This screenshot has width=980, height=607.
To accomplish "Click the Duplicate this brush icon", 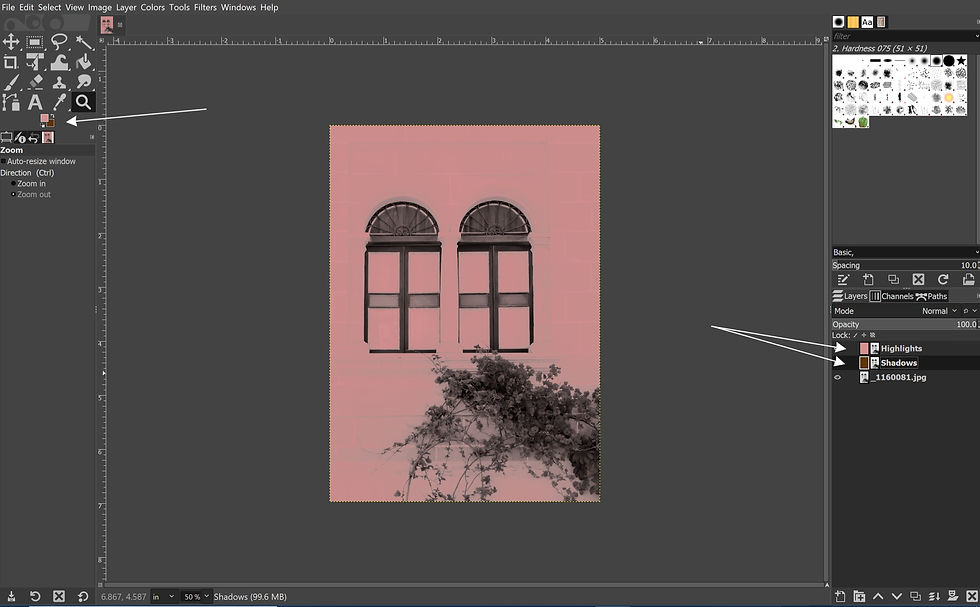I will point(893,279).
